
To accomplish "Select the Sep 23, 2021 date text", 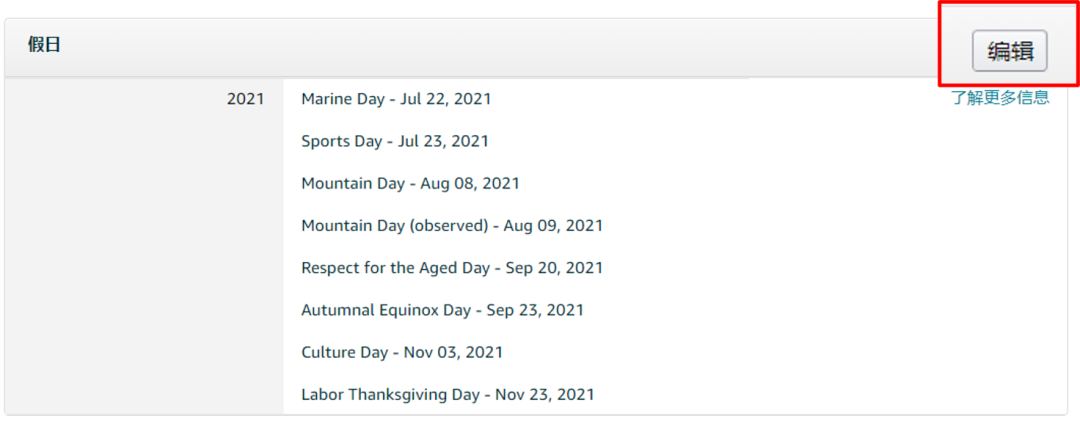I will (535, 310).
